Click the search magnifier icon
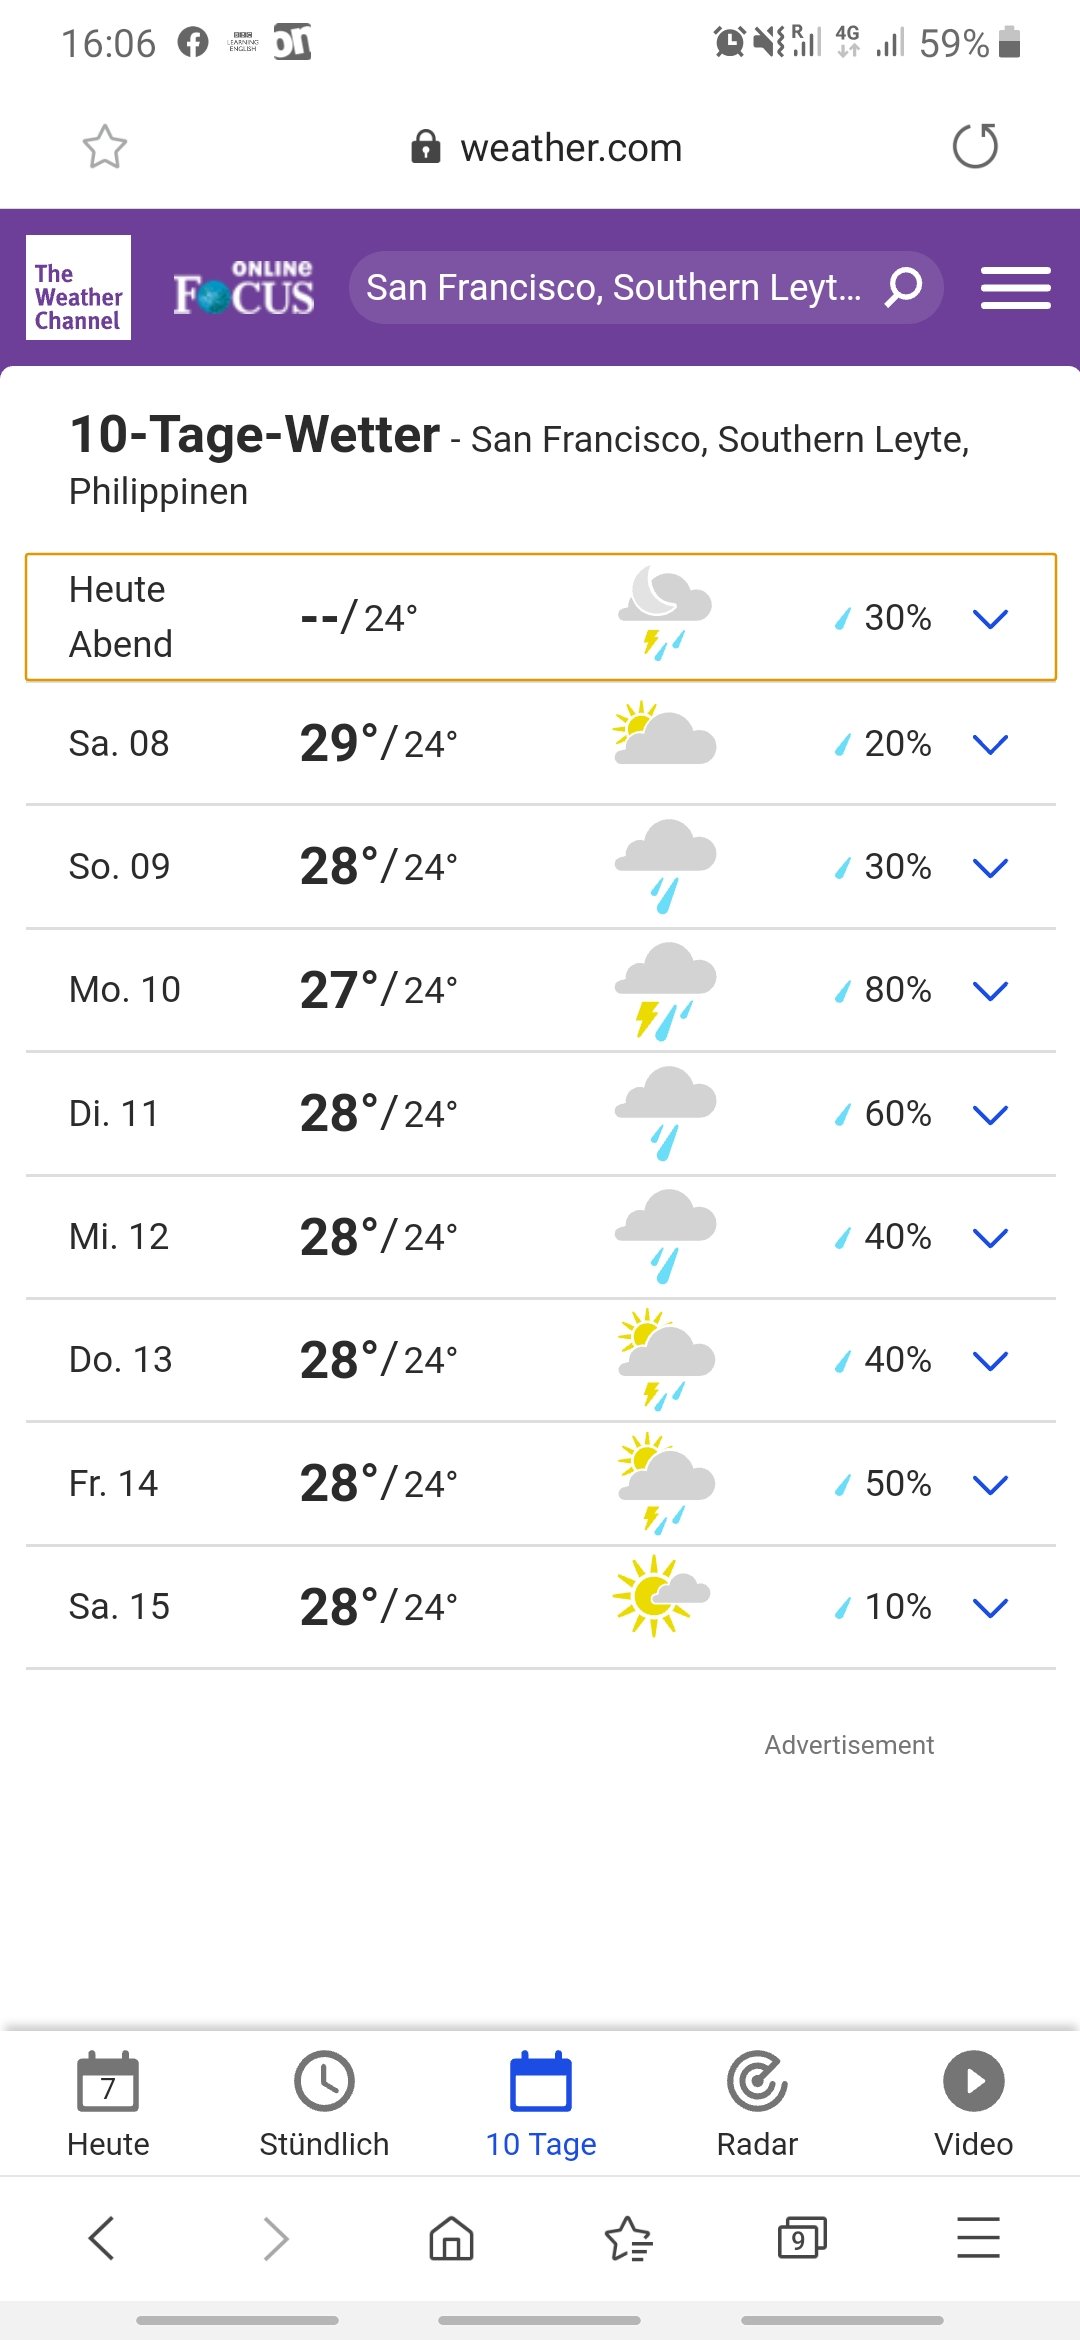The width and height of the screenshot is (1080, 2340). (x=904, y=287)
